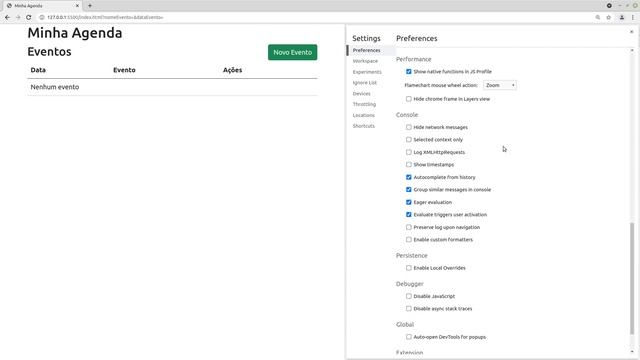Check Disable async stack traces
Viewport: 640px width, 360px height.
point(409,309)
